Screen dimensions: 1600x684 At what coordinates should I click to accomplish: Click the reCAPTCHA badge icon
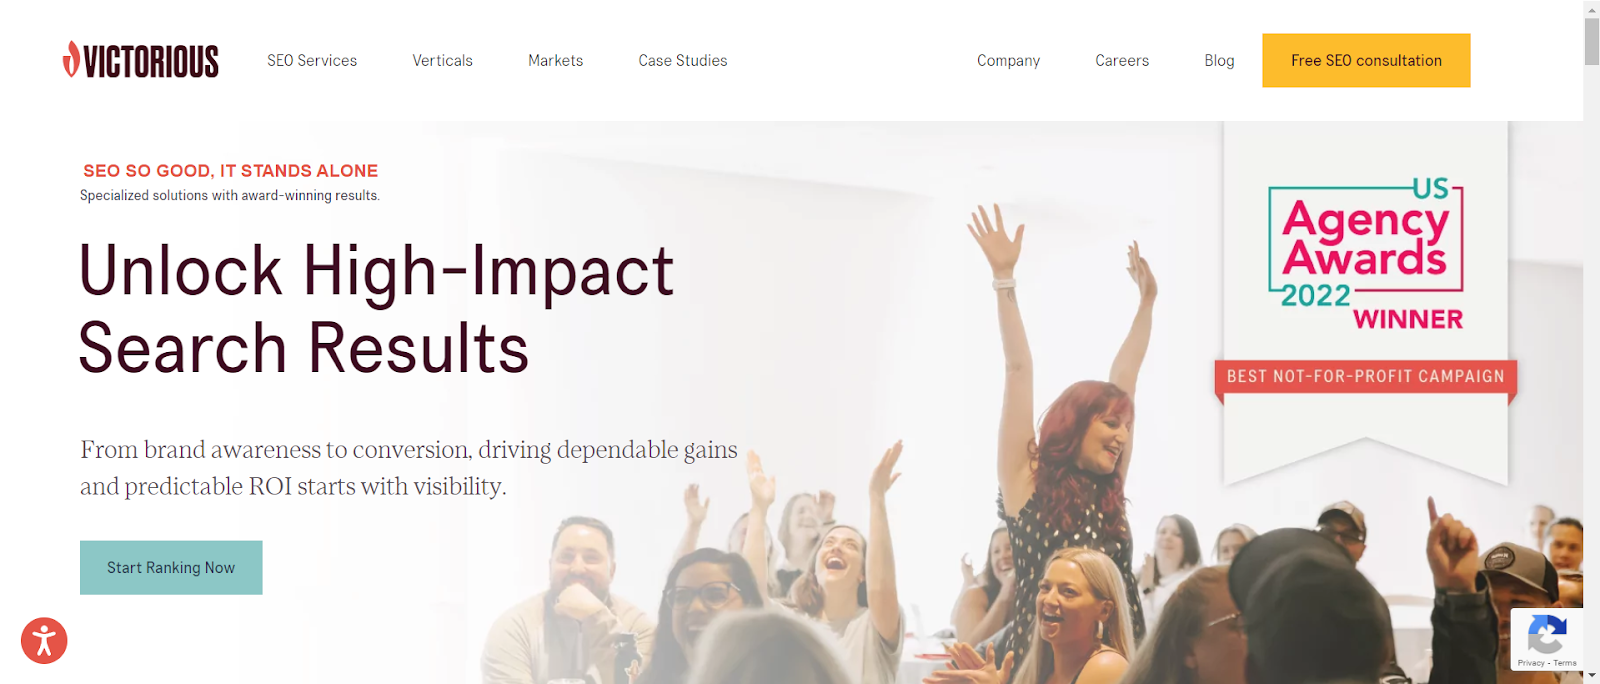1547,634
